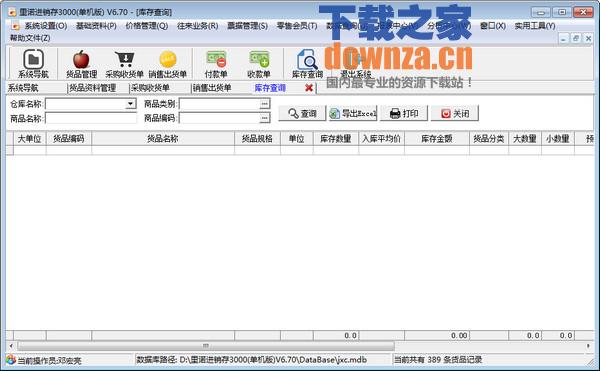Sort by 货品名称 column header
Image resolution: width=600 pixels, height=371 pixels.
(x=163, y=138)
